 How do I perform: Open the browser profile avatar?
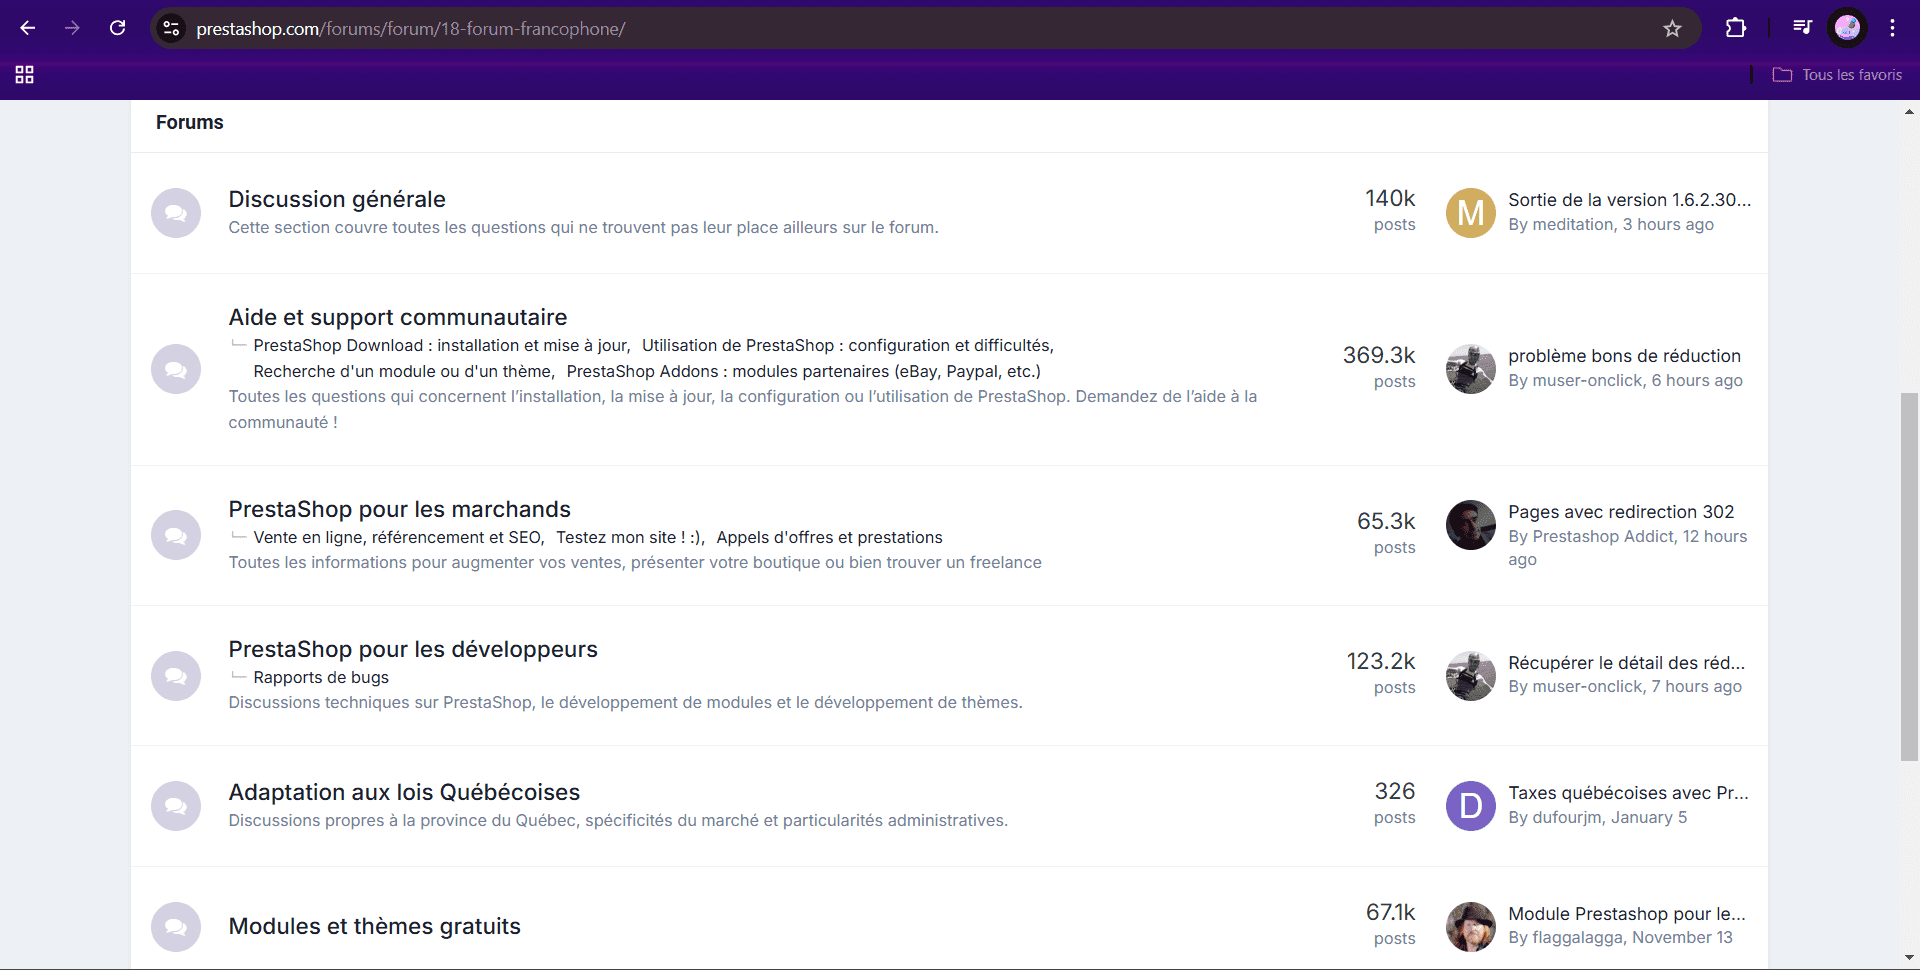[x=1847, y=28]
